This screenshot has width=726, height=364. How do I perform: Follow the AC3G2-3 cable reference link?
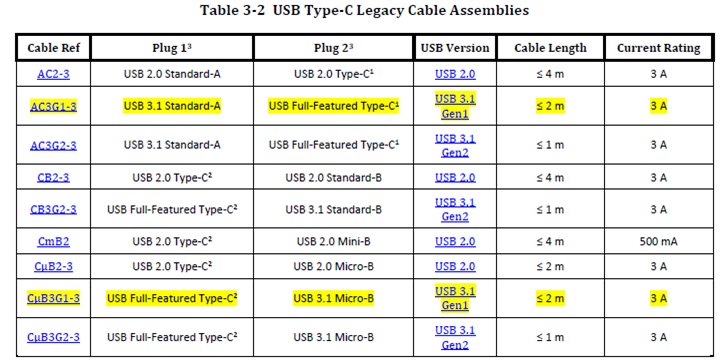tap(53, 145)
